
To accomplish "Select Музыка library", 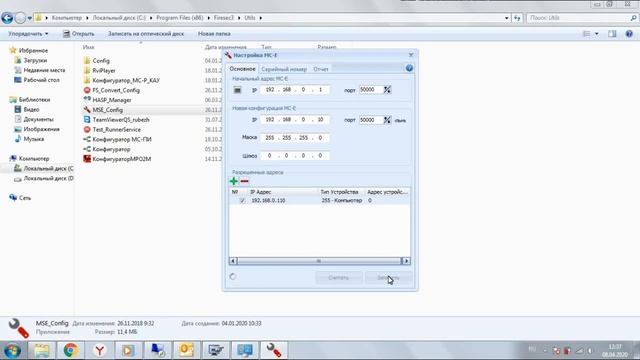I will click(29, 139).
